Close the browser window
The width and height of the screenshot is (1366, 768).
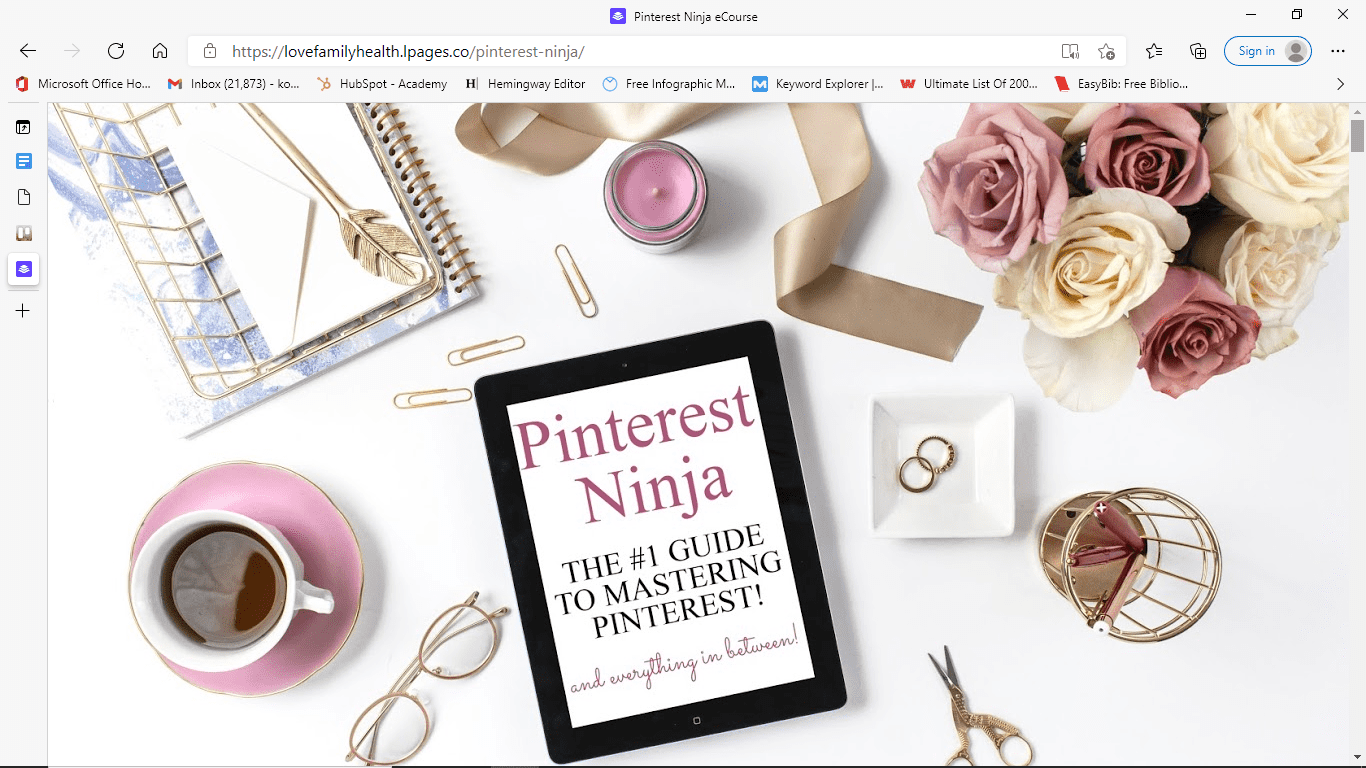pyautogui.click(x=1343, y=14)
